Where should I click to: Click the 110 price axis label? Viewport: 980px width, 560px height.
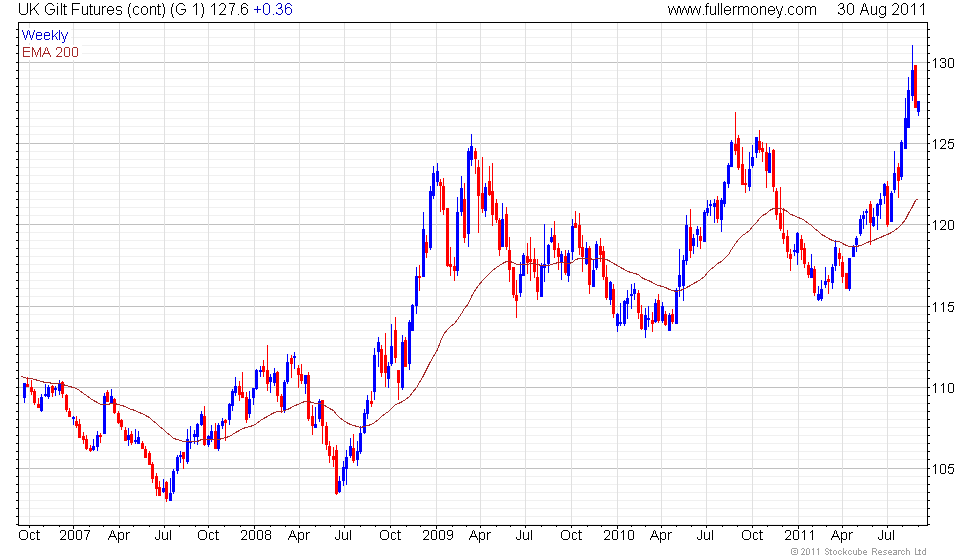pyautogui.click(x=943, y=388)
